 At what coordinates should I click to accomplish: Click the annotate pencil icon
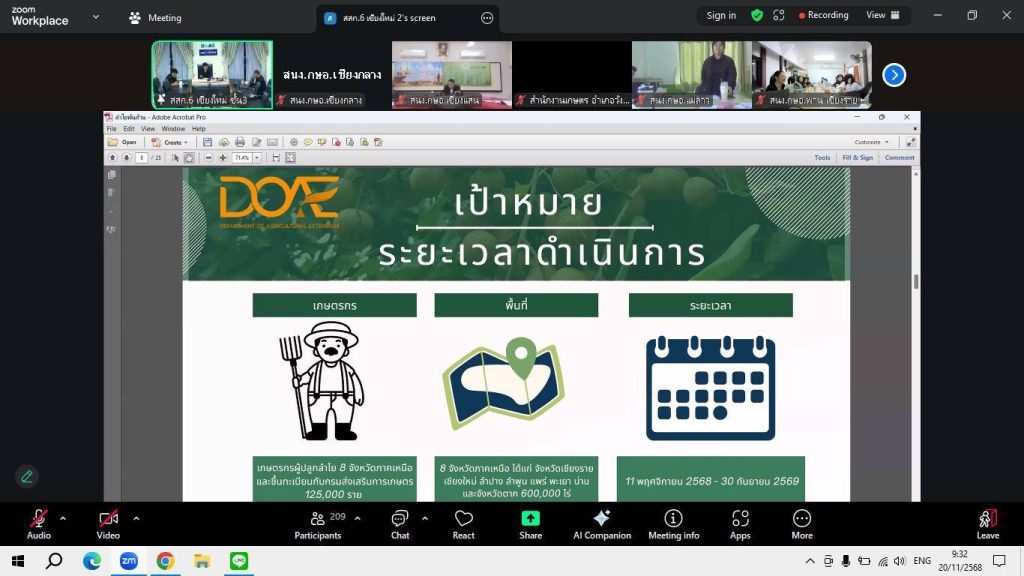[27, 476]
